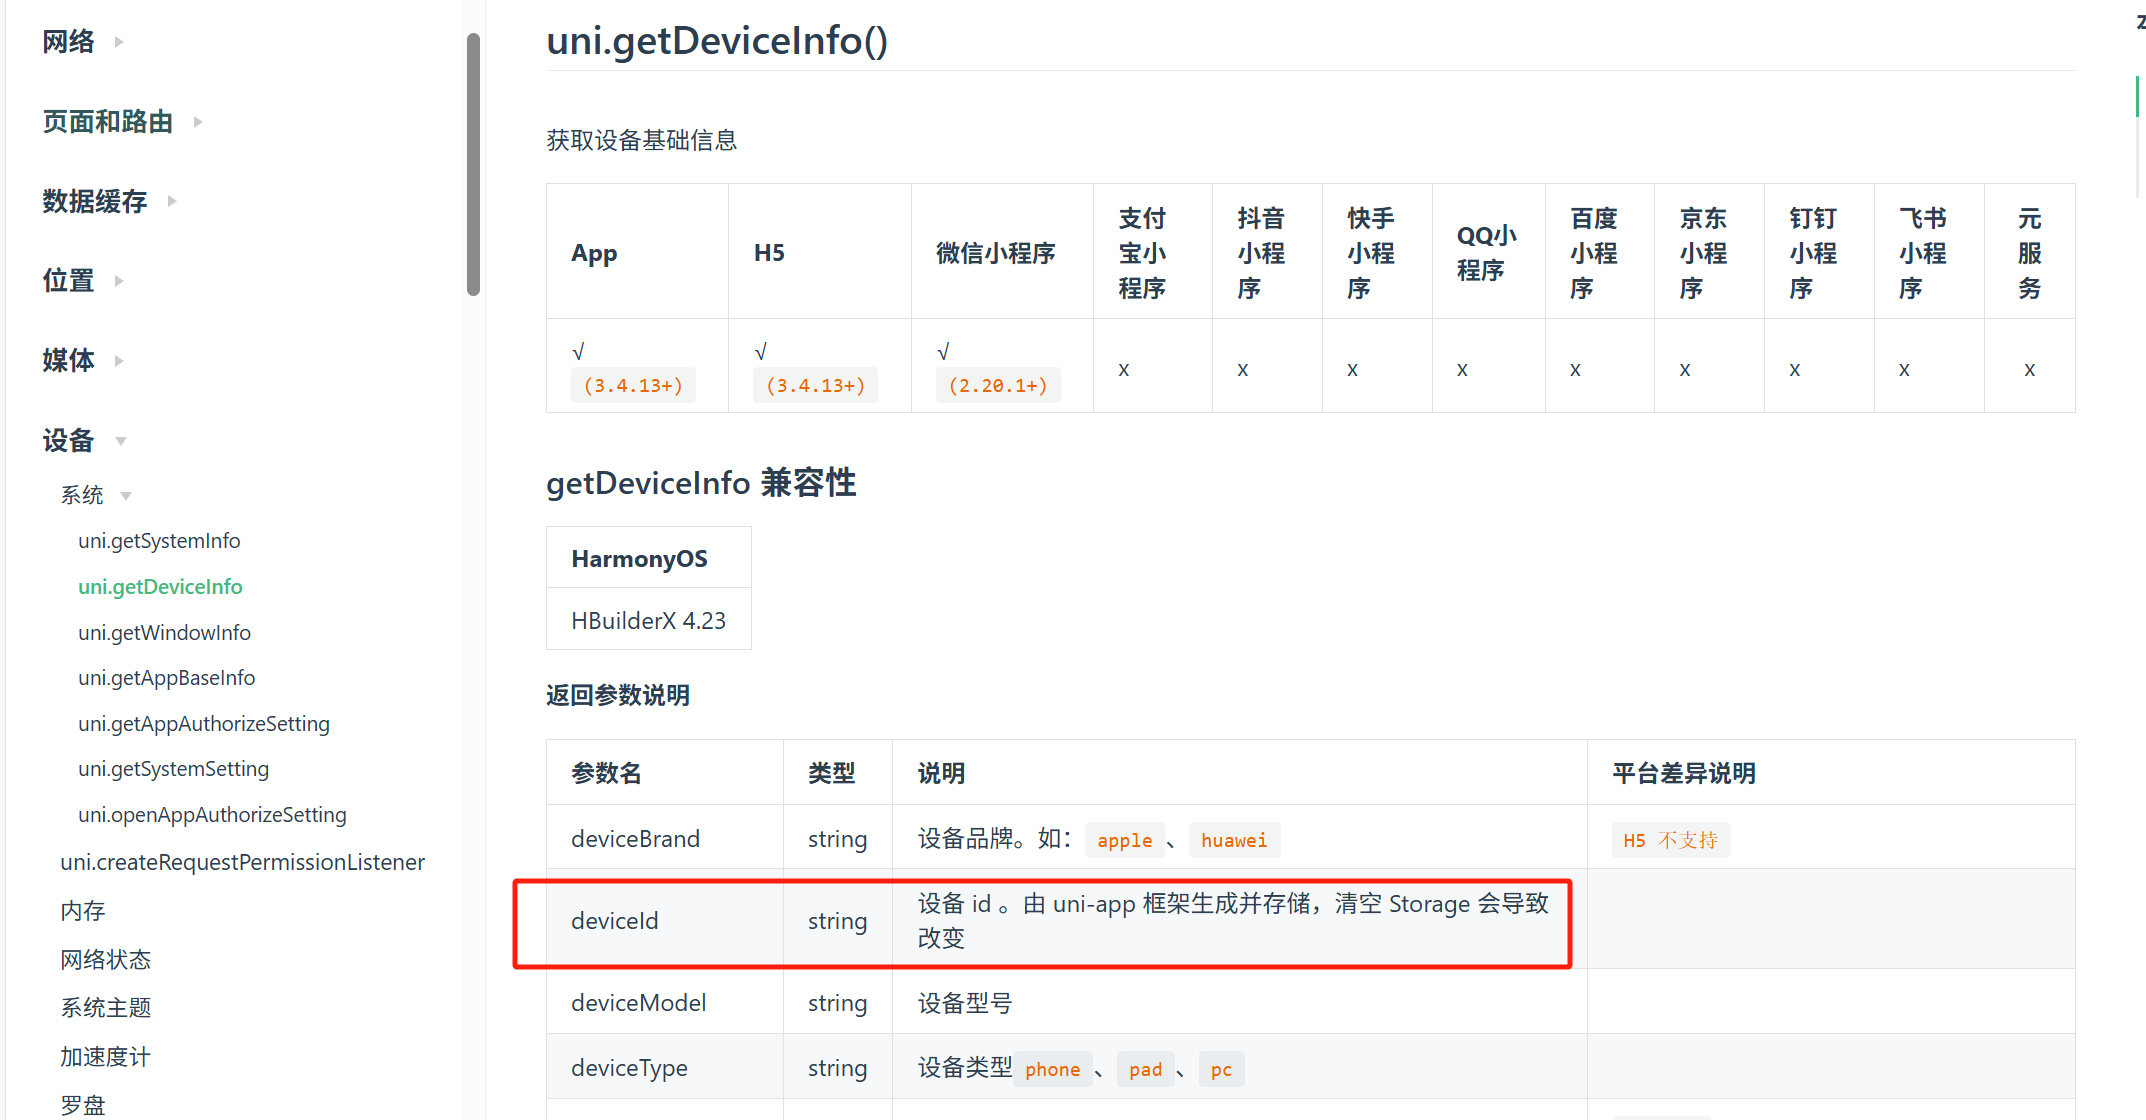This screenshot has height=1120, width=2146.
Task: Click the 获取设备基础信息 description text
Action: click(642, 140)
